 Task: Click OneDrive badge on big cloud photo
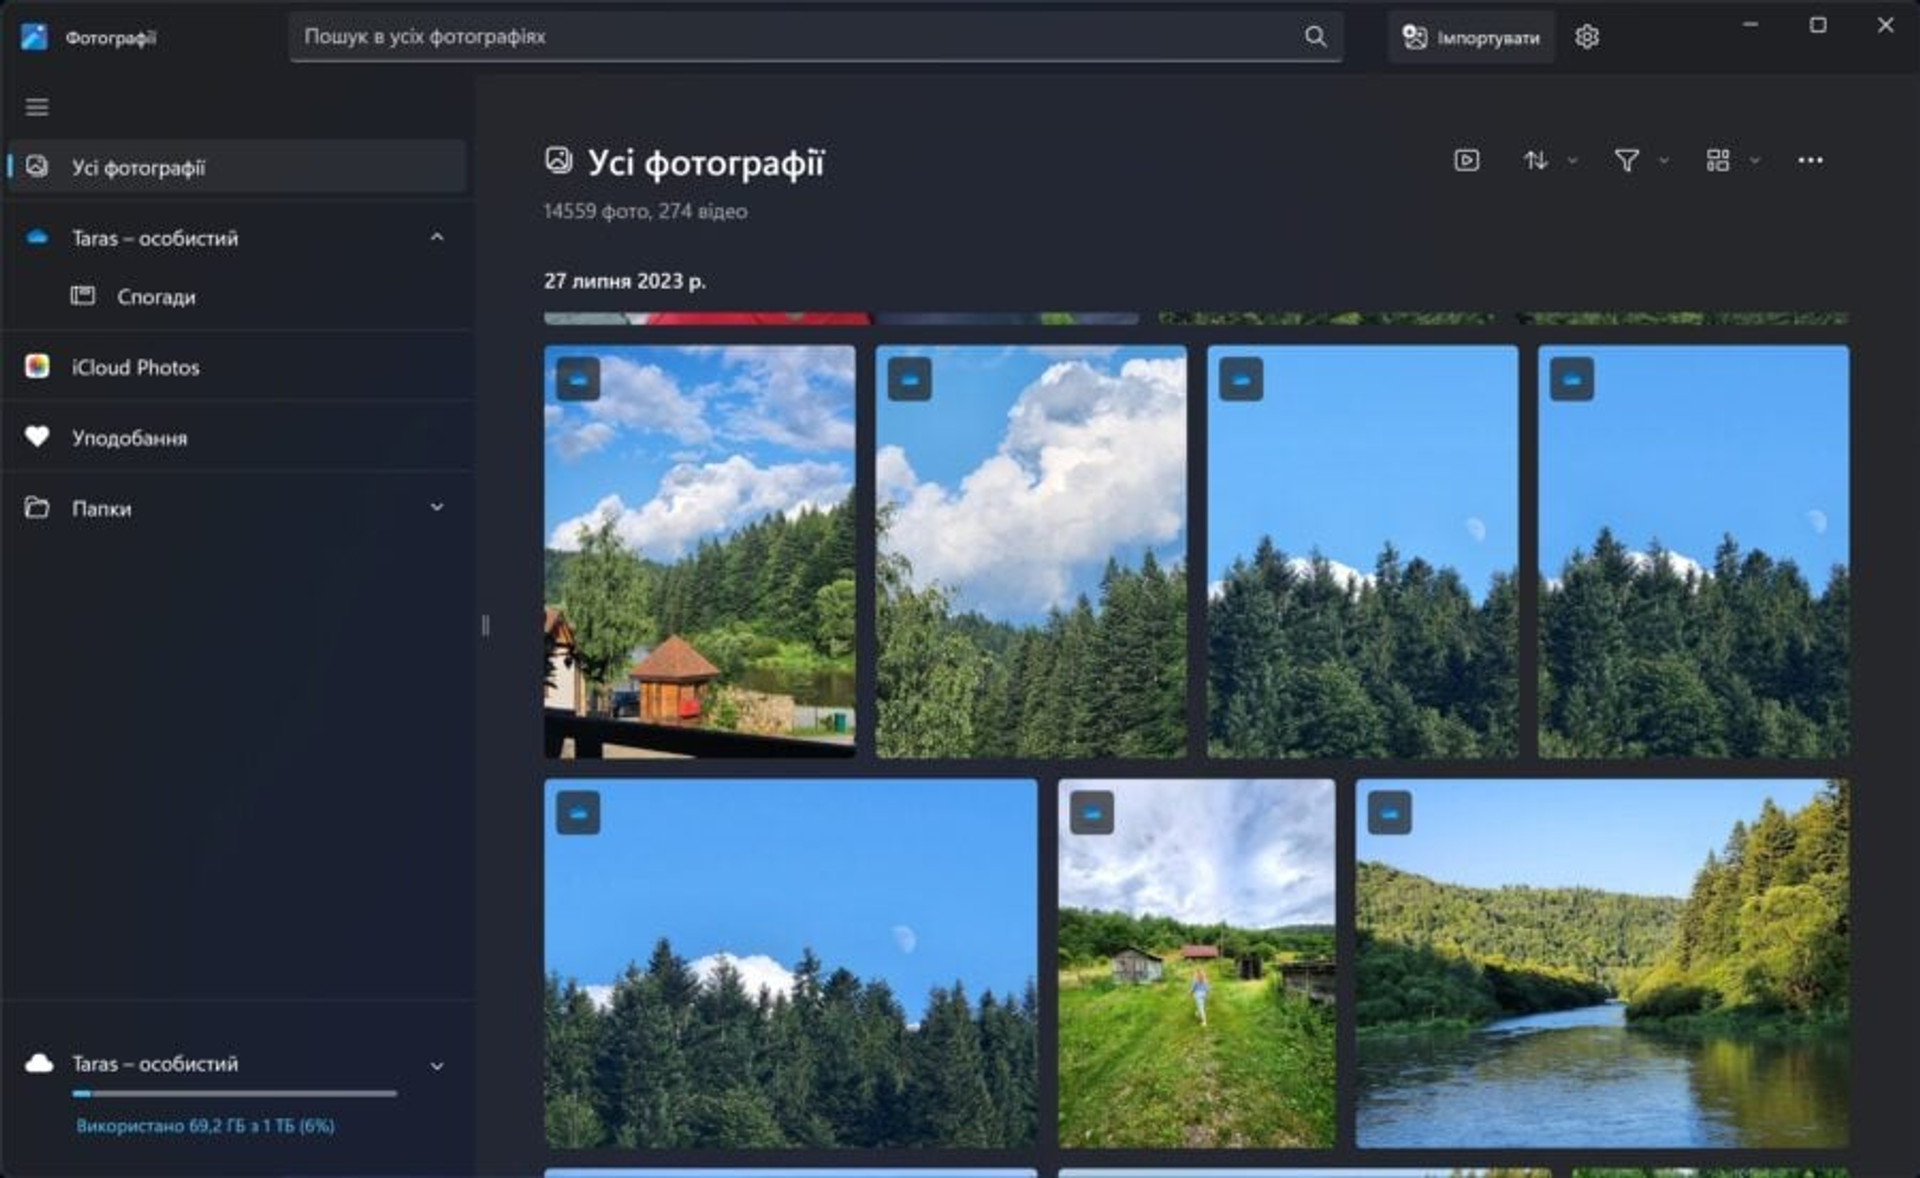tap(909, 379)
